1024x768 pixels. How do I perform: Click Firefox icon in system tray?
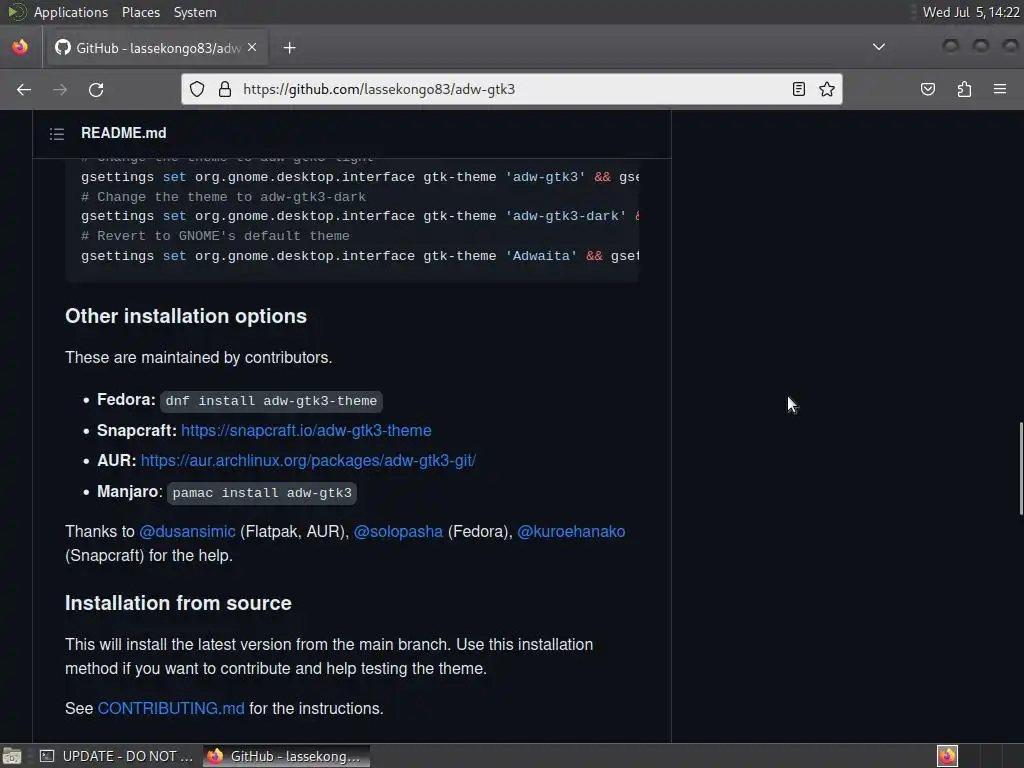click(x=948, y=756)
